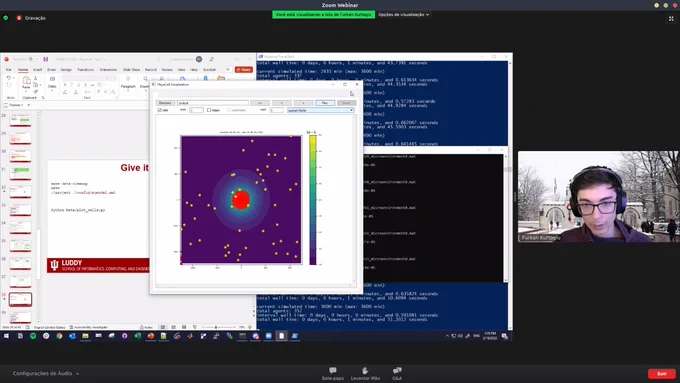Screen dimensions: 680x383
Task: Switch to the Slide Show ribbon tab
Action: (x=131, y=69)
